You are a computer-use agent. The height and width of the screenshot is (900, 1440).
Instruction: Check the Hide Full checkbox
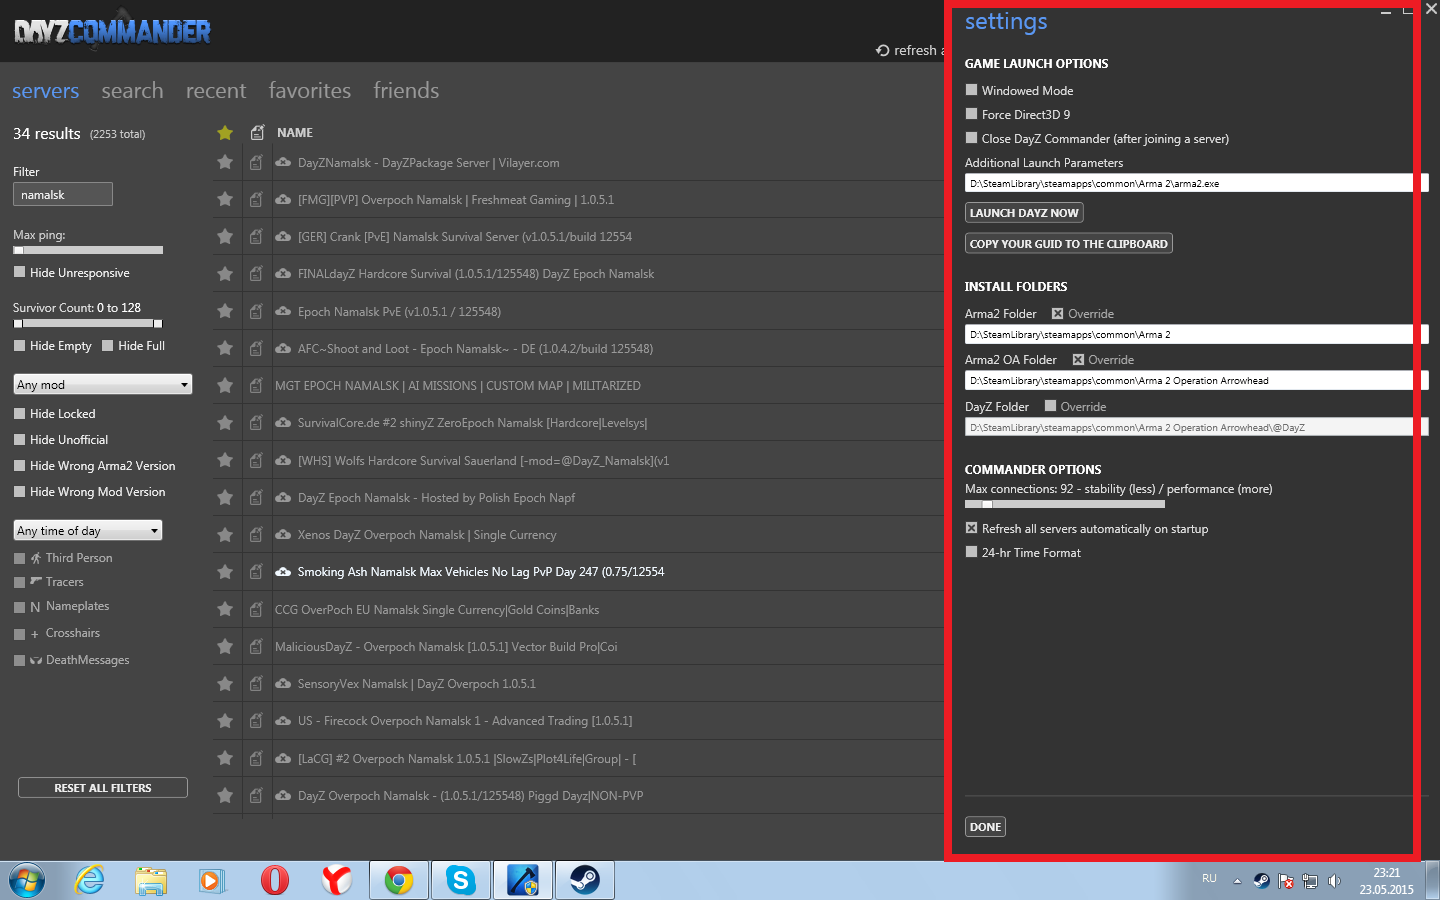[x=107, y=345]
